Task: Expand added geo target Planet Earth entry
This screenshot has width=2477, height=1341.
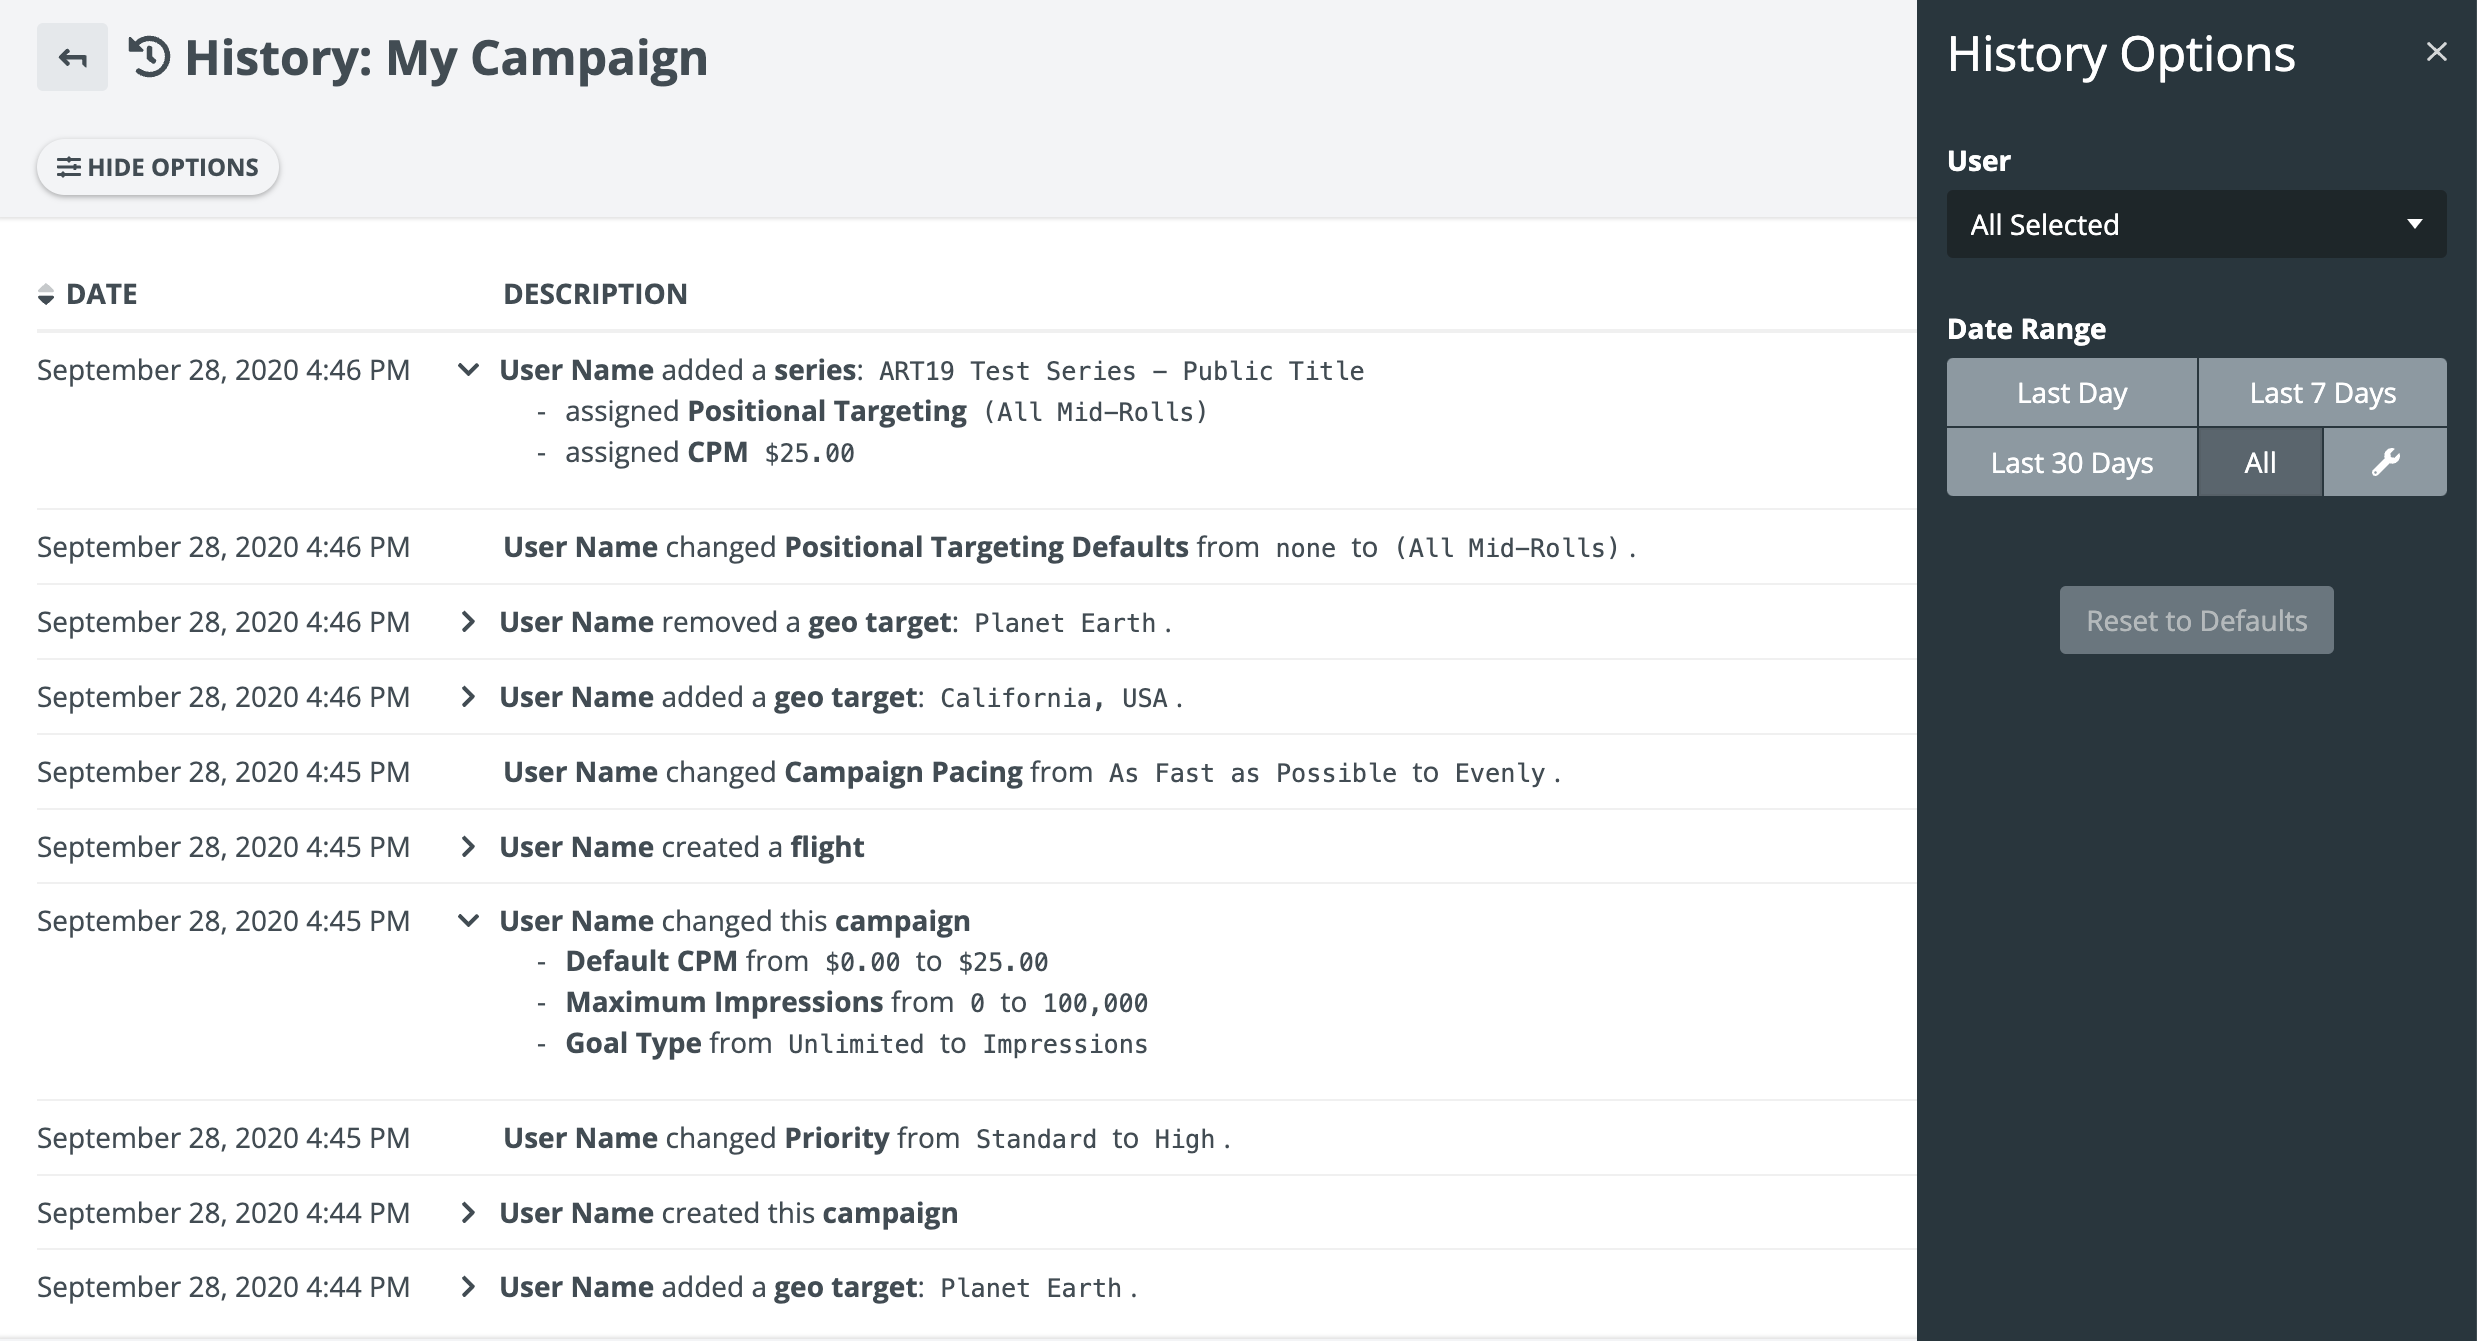Action: (x=467, y=1287)
